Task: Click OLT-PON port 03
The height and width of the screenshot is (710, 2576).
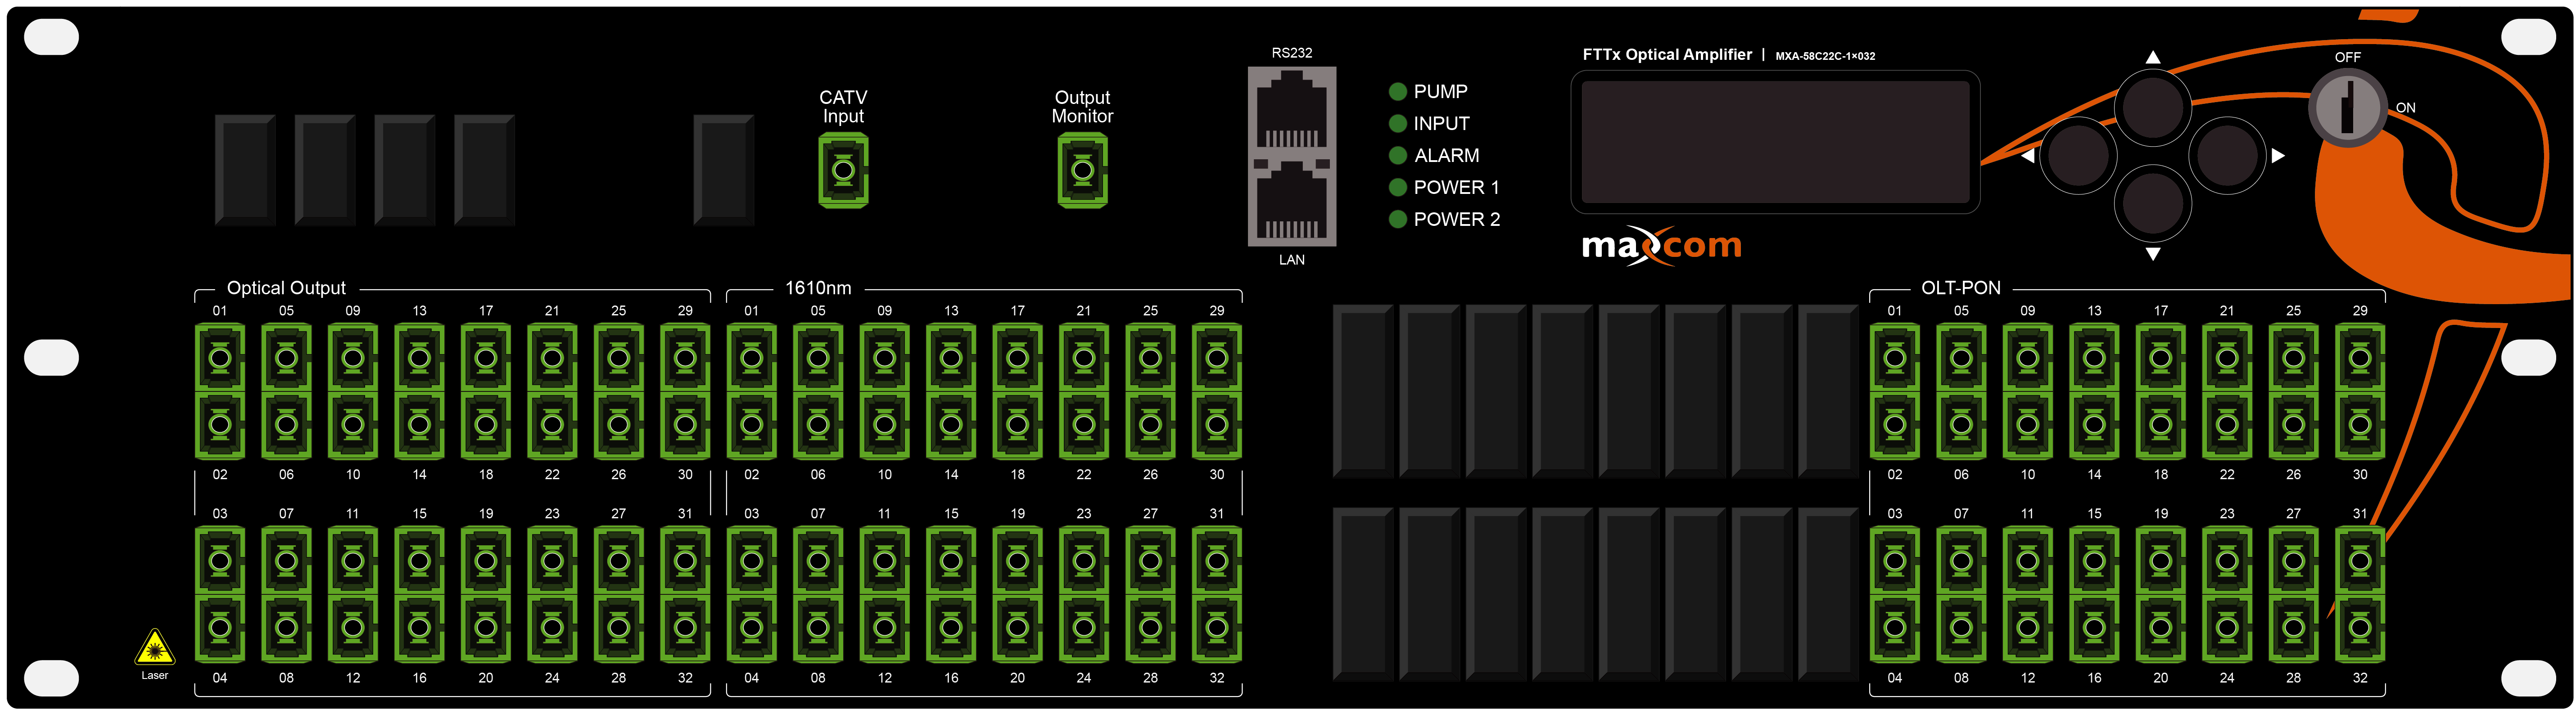Action: click(x=1894, y=560)
